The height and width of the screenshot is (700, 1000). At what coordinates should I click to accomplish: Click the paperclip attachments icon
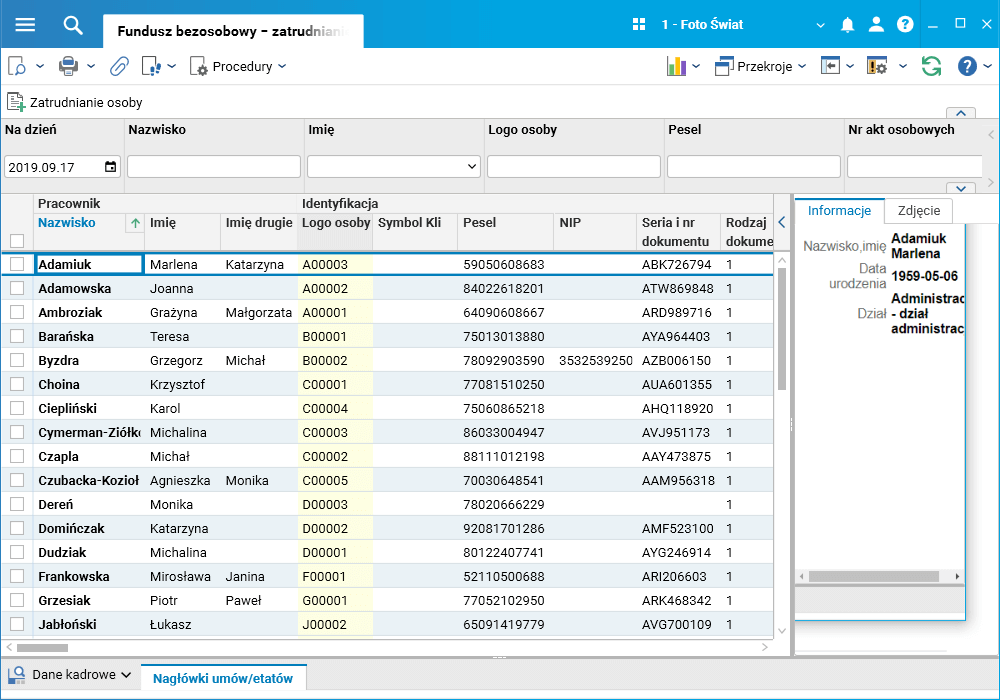(119, 66)
